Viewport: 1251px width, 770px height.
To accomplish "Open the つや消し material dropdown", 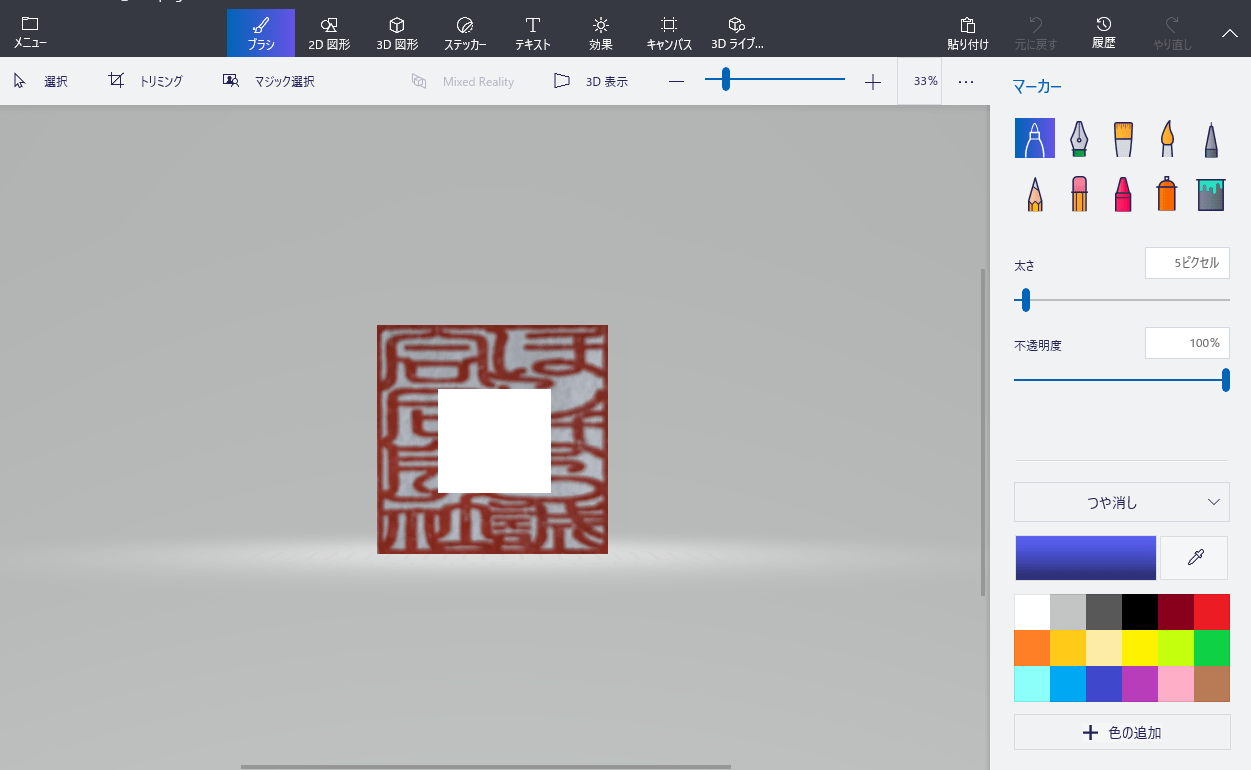I will (1122, 502).
